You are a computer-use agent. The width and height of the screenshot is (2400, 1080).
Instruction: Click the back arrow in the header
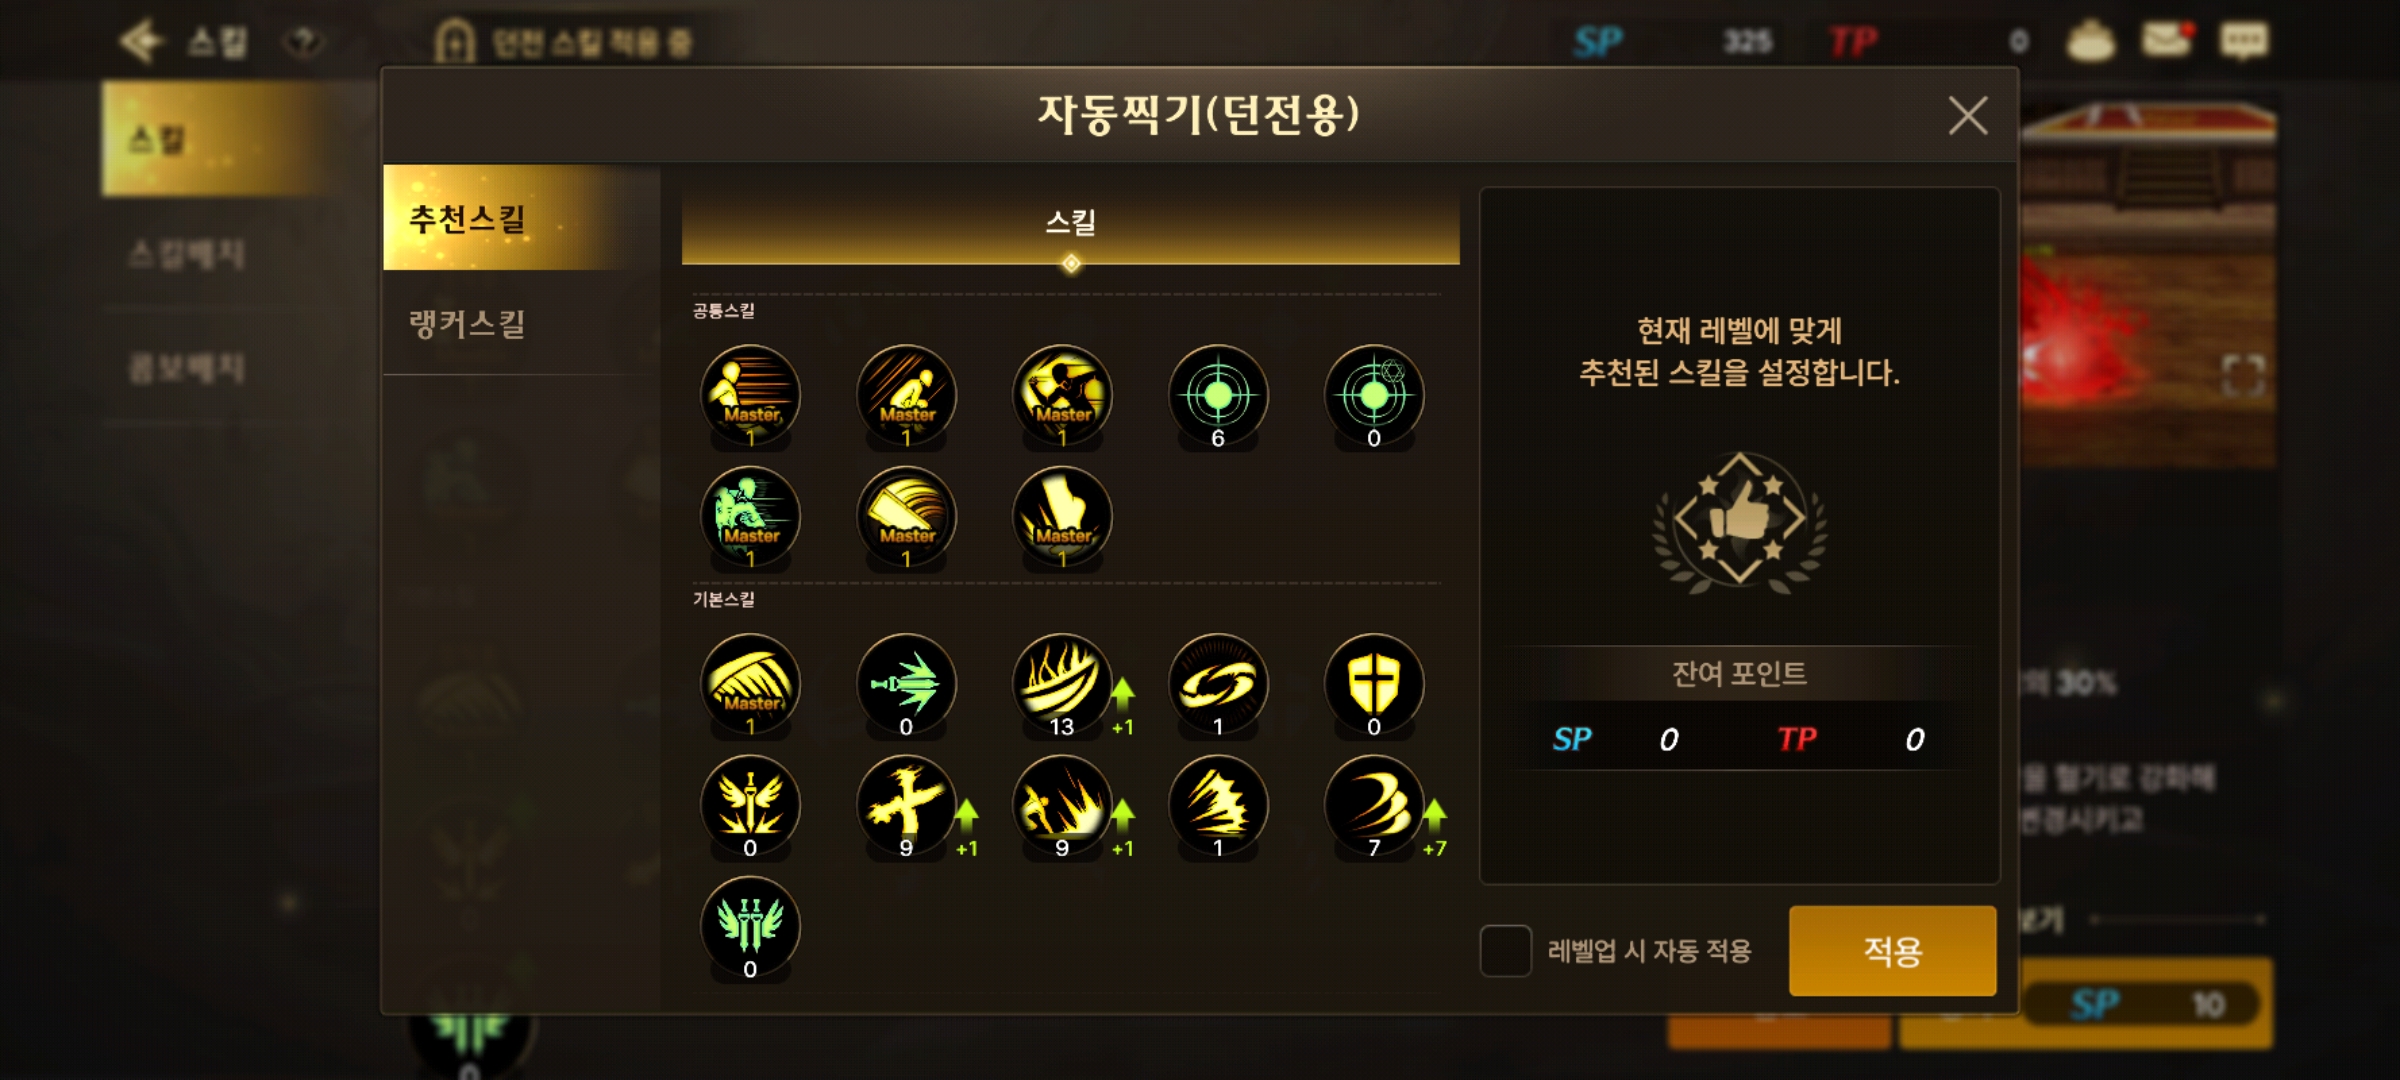pos(141,41)
